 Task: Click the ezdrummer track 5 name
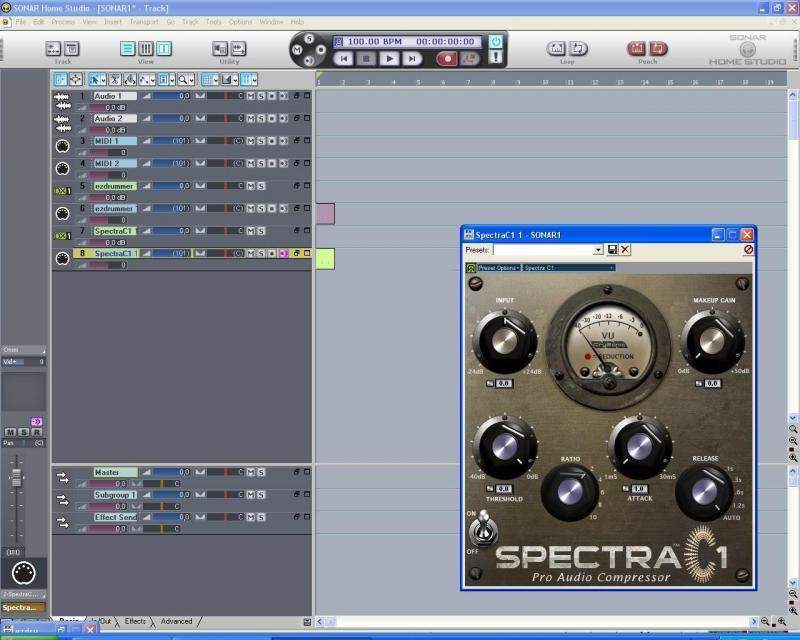coord(114,186)
